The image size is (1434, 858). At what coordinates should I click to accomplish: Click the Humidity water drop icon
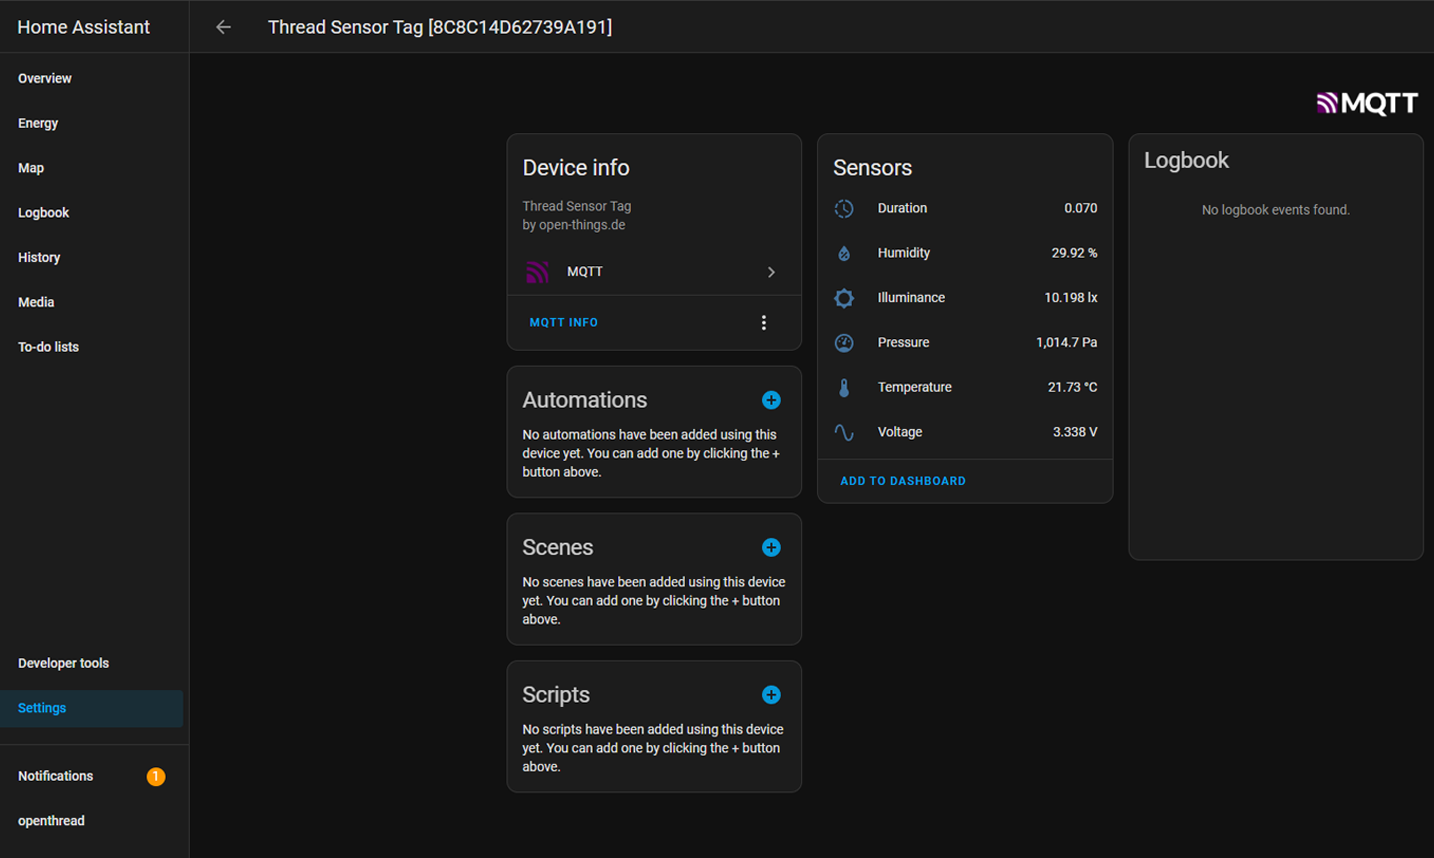click(844, 253)
